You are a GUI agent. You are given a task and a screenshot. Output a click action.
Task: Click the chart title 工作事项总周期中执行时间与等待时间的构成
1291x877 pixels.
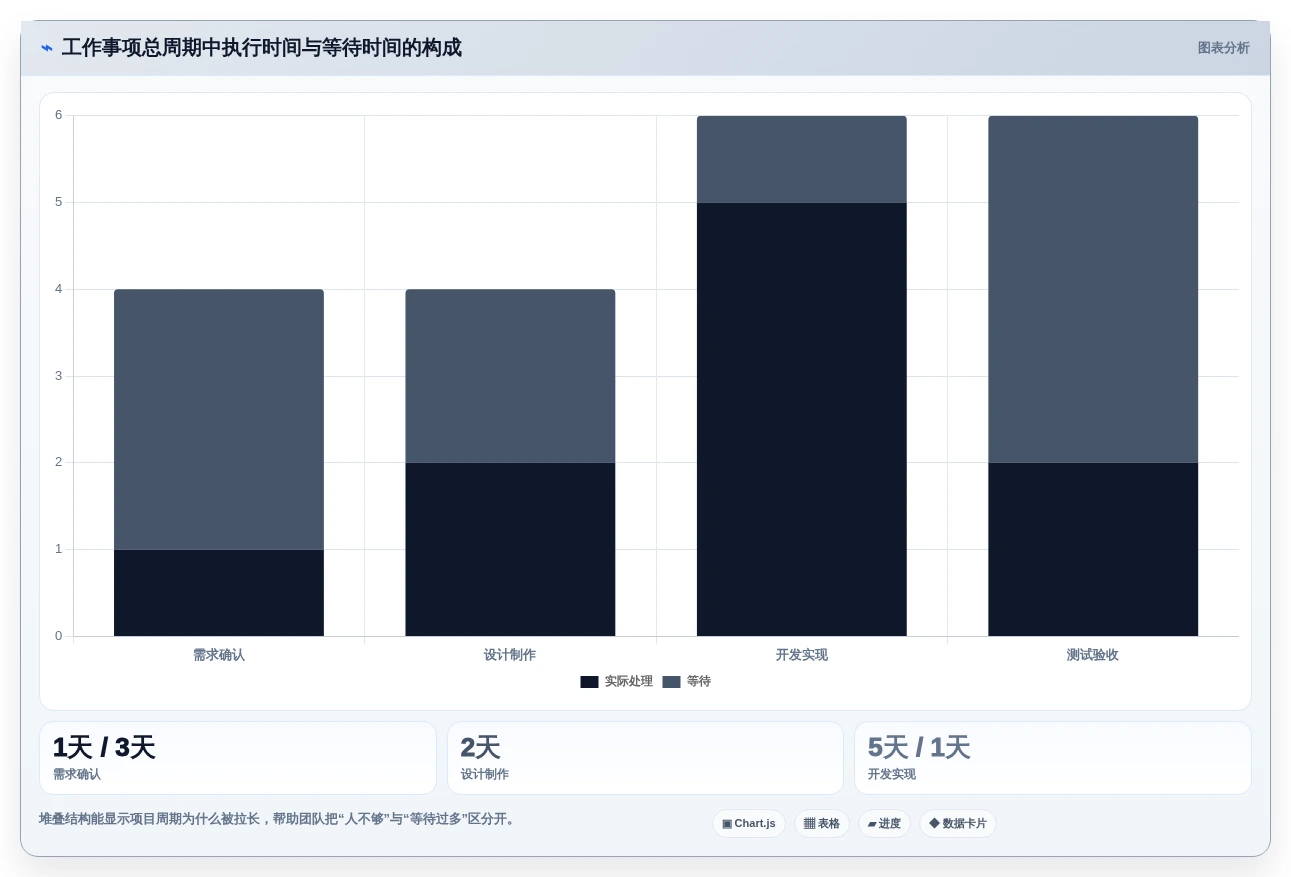261,48
